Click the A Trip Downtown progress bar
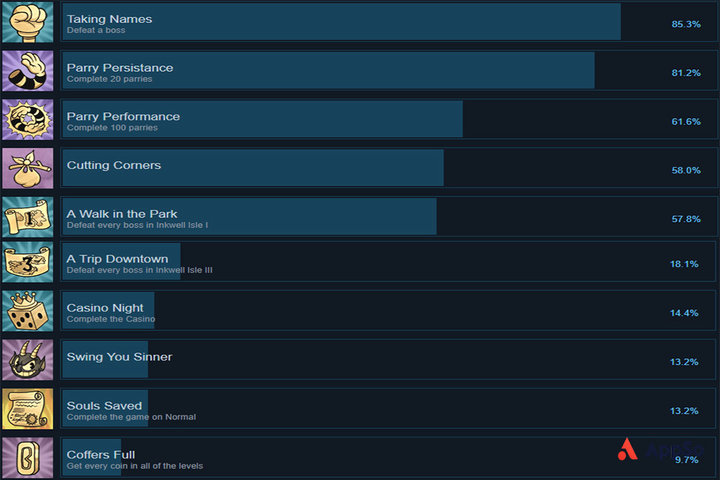Image resolution: width=720 pixels, height=480 pixels. (121, 262)
